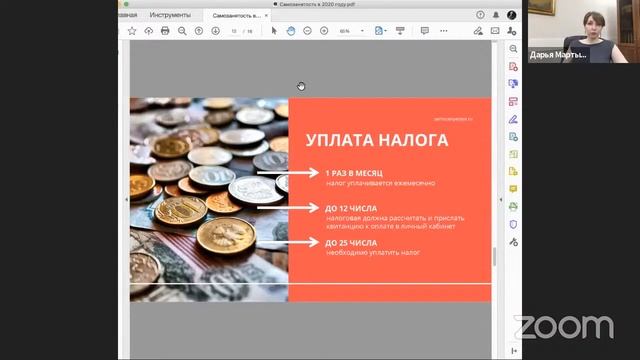Image resolution: width=640 pixels, height=360 pixels.
Task: Open the wrench More Tools sidebar icon
Action: click(x=513, y=242)
